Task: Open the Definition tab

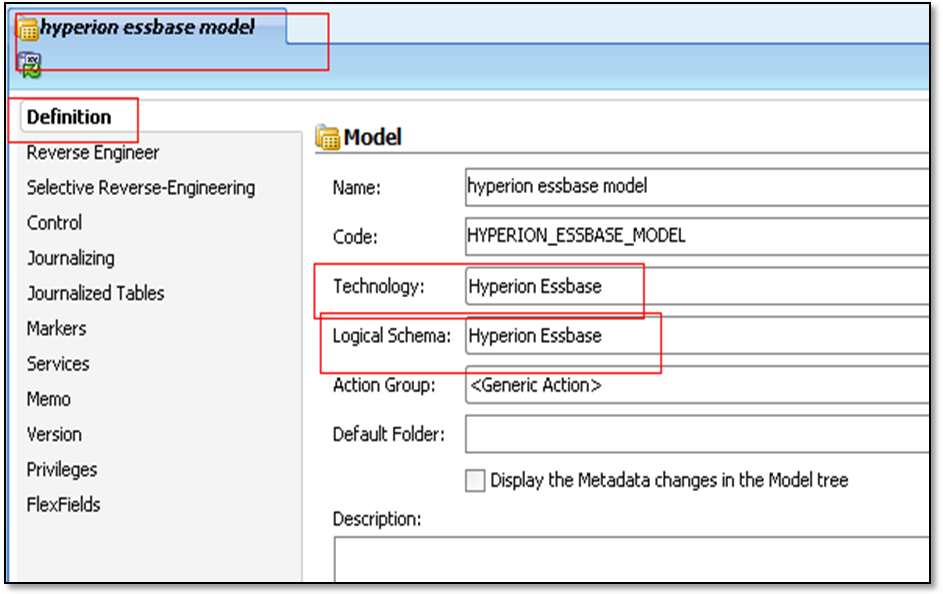Action: (x=69, y=117)
